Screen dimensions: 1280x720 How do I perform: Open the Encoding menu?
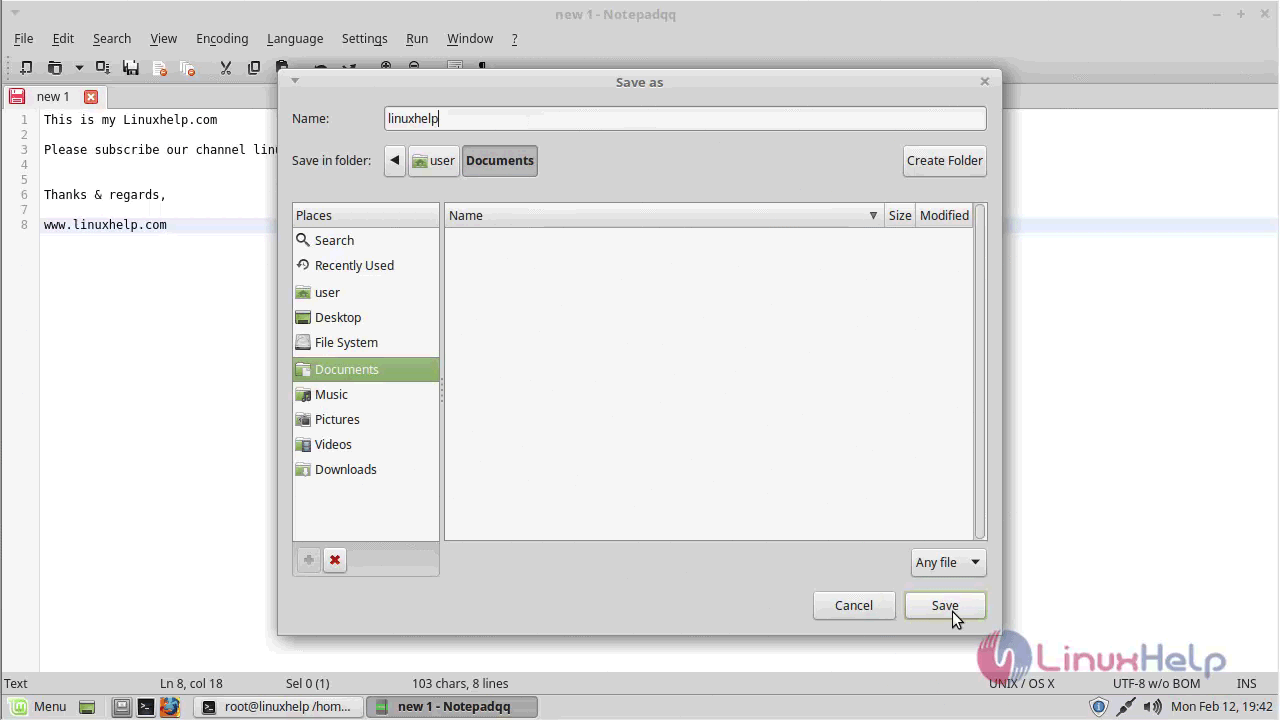[222, 38]
